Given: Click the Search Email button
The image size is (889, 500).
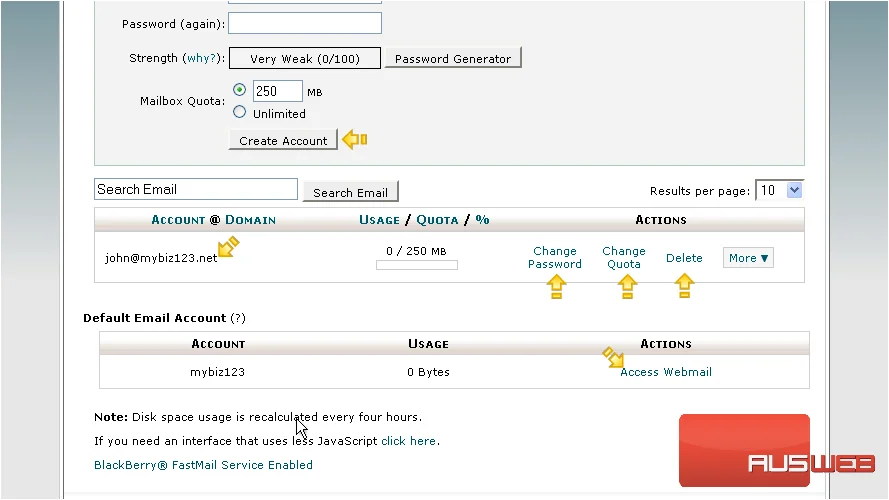Looking at the screenshot, I should [350, 192].
